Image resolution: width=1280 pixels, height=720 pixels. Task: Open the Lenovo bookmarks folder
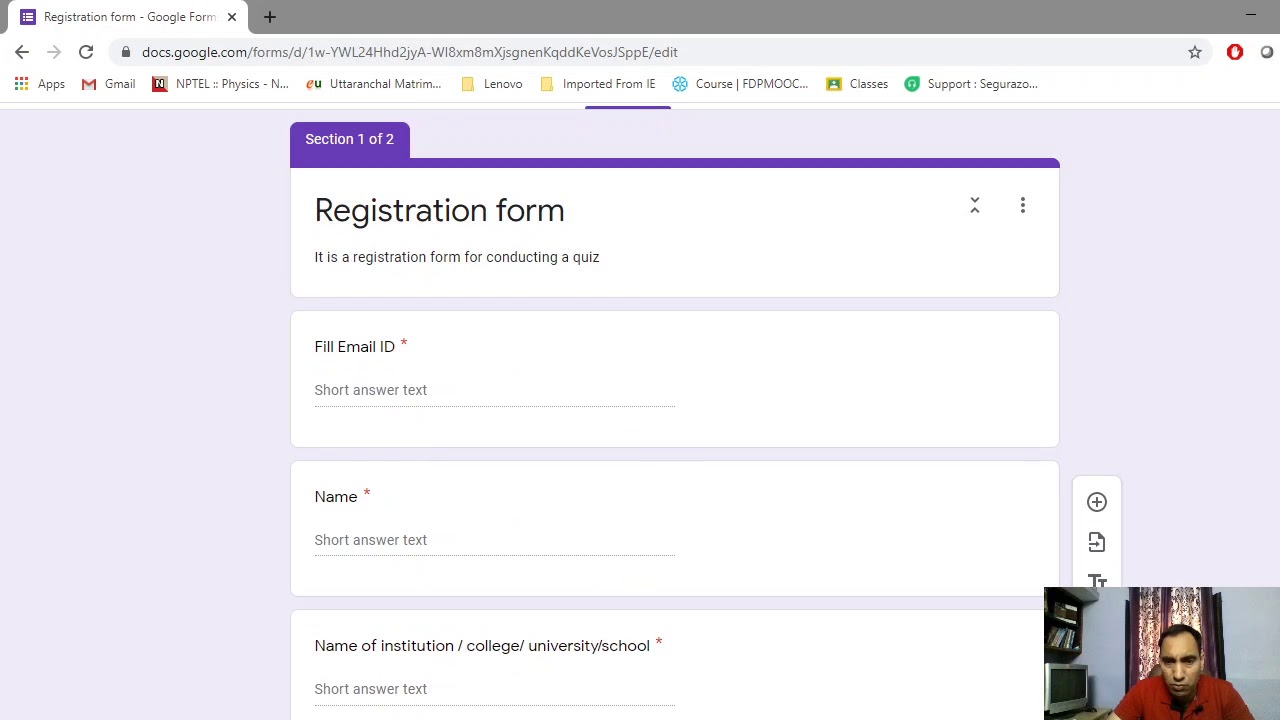492,84
